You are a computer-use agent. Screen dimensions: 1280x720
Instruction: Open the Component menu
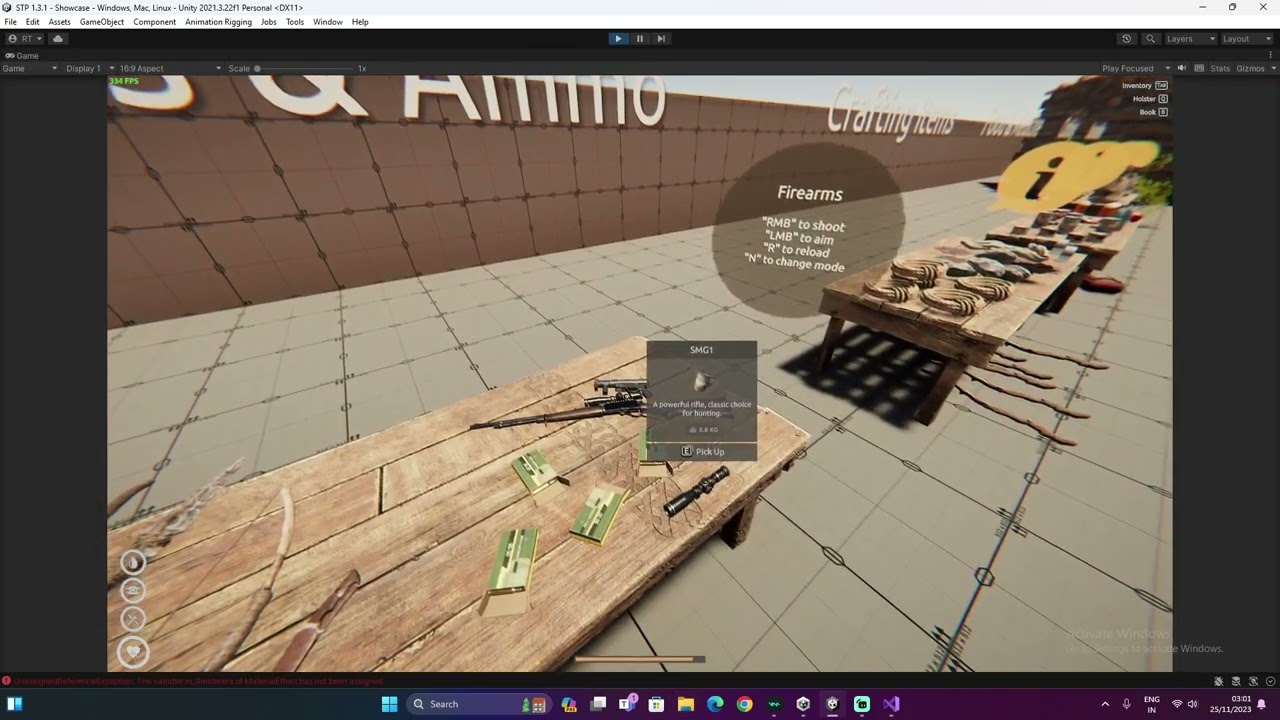154,22
